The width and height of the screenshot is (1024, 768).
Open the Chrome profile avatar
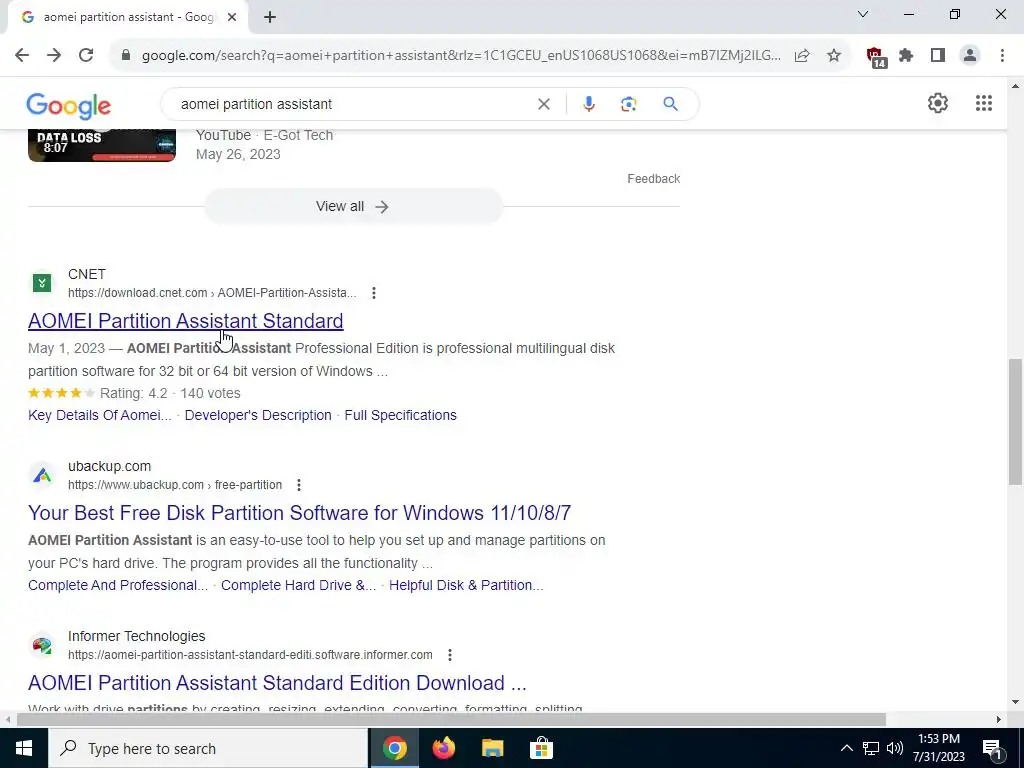pyautogui.click(x=970, y=56)
